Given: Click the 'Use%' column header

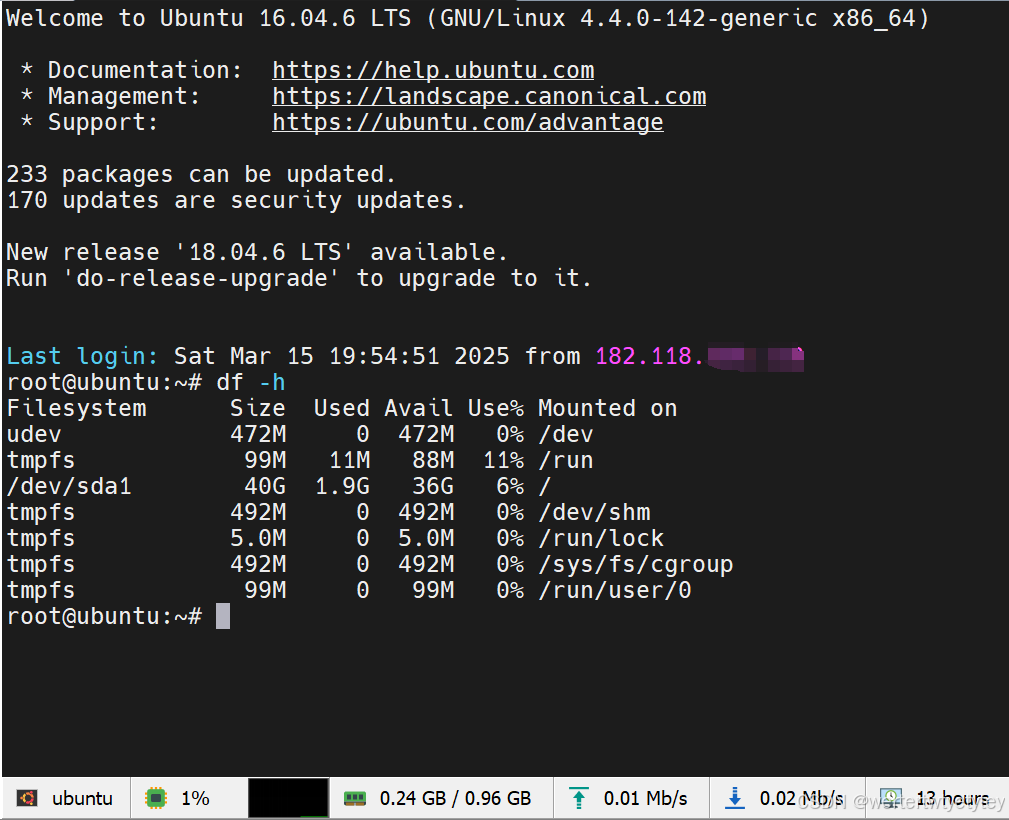Looking at the screenshot, I should (495, 408).
